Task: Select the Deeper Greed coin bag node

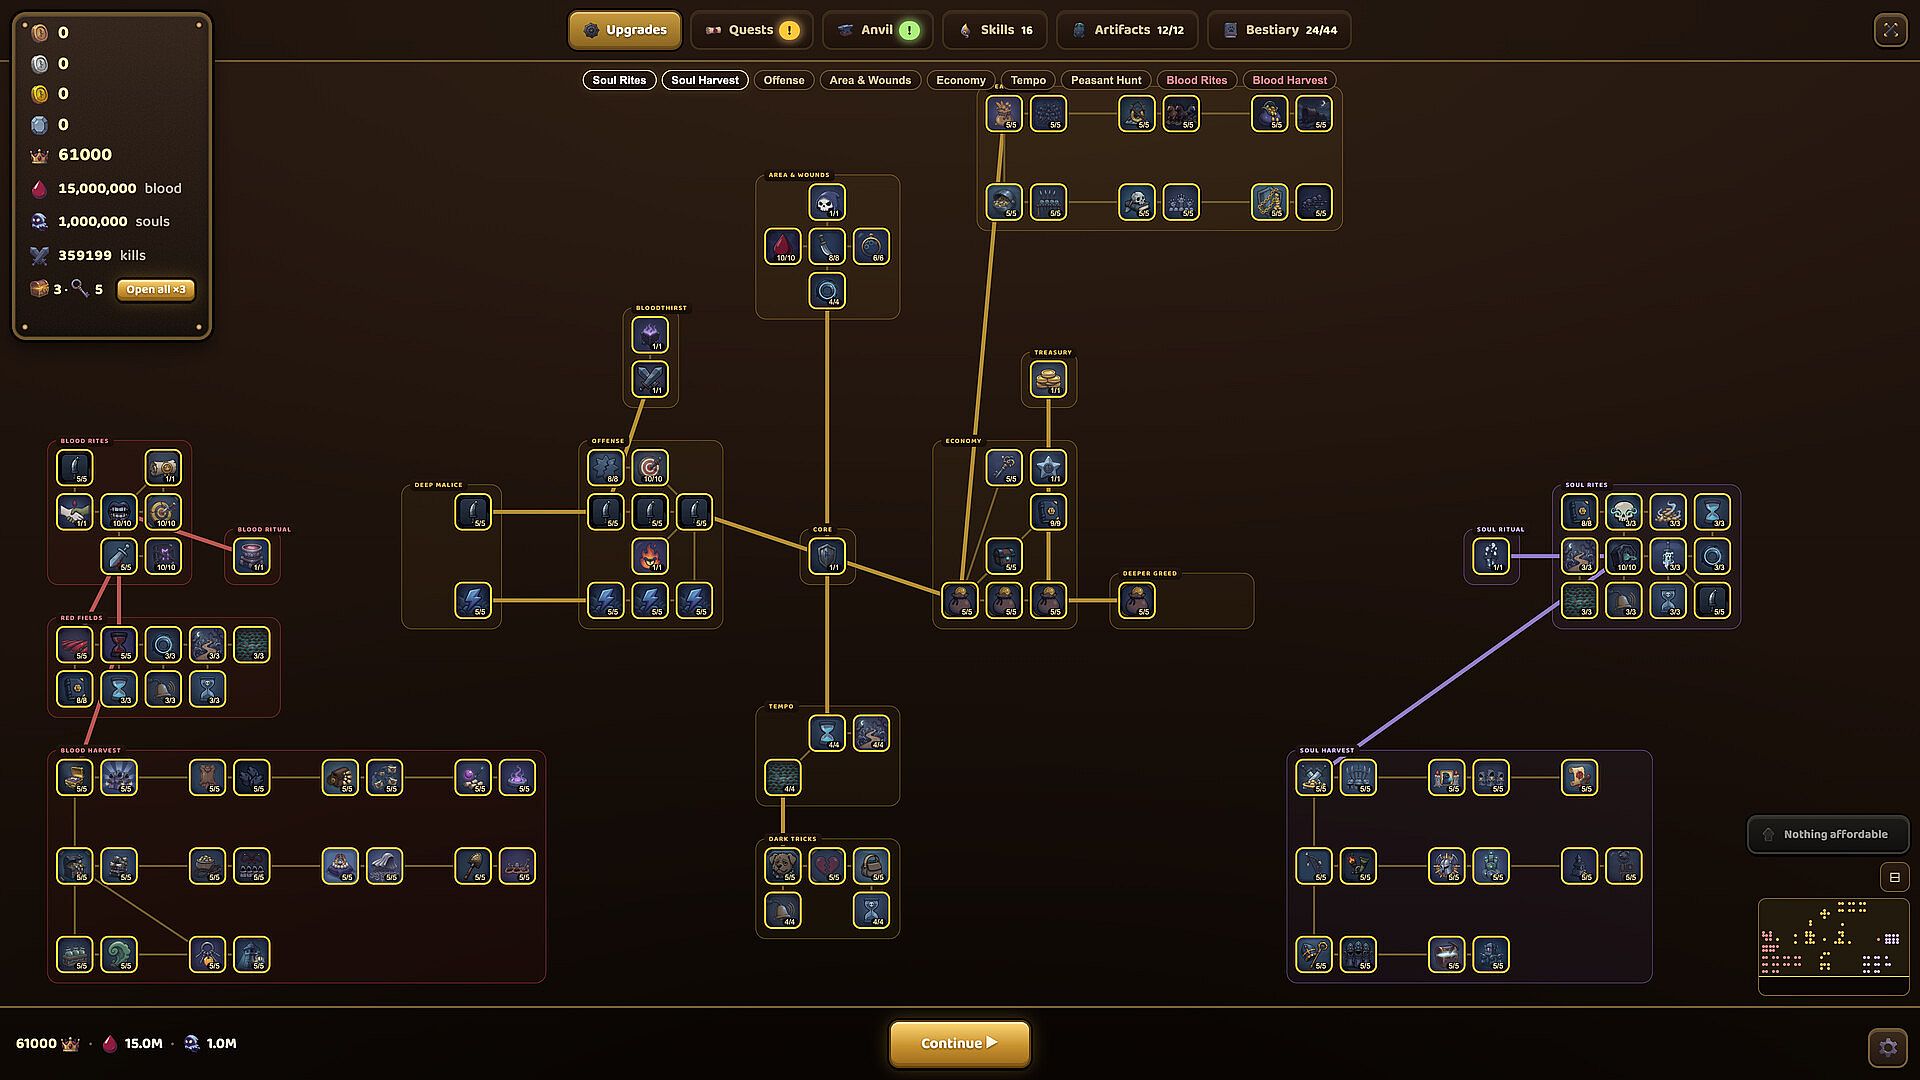Action: click(x=1137, y=600)
